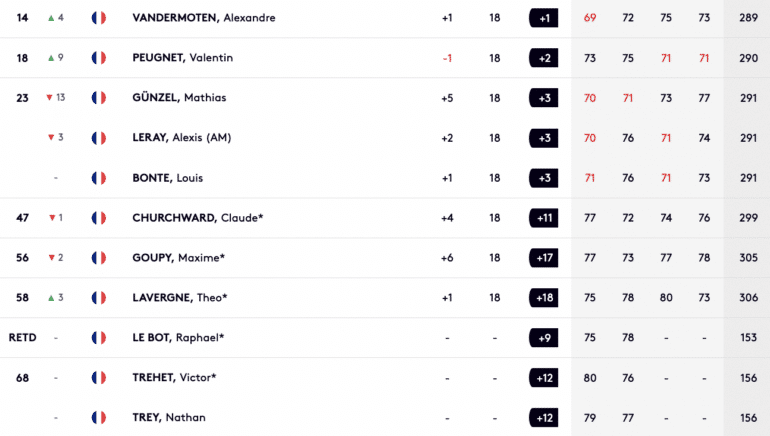
Task: Click green up arrow in PEUGNET row
Action: click(x=51, y=58)
